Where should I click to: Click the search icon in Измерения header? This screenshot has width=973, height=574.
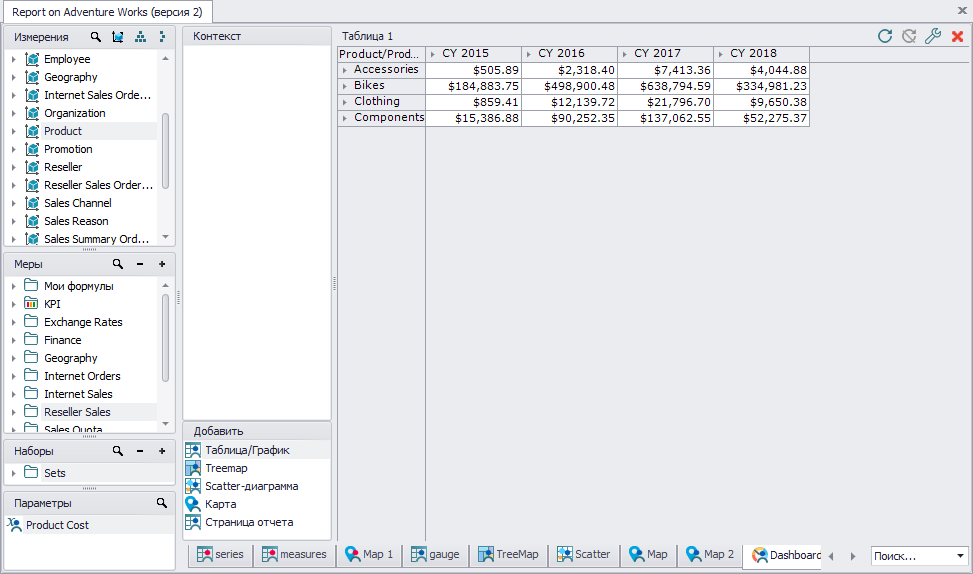tap(96, 37)
